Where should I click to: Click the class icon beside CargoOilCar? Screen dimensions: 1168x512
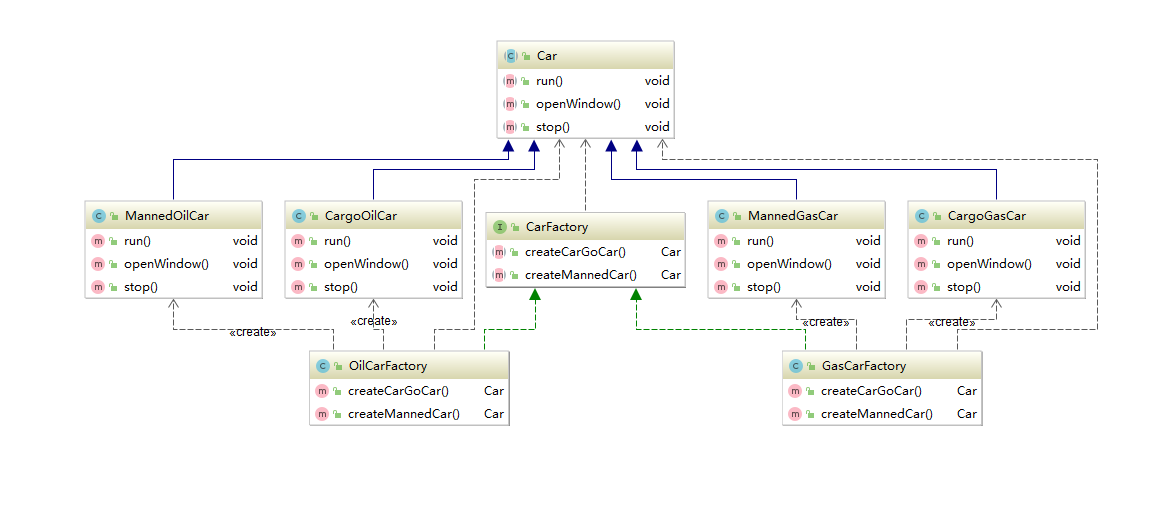[x=298, y=216]
